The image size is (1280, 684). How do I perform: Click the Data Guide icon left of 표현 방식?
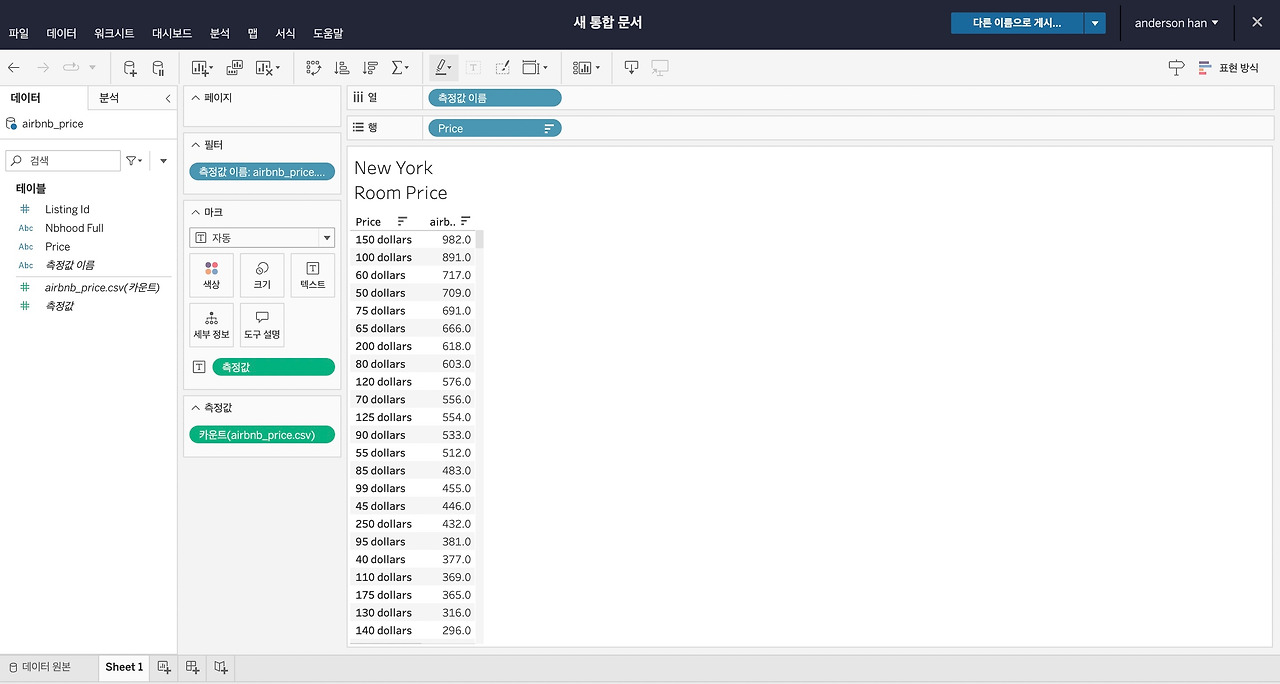(1176, 68)
